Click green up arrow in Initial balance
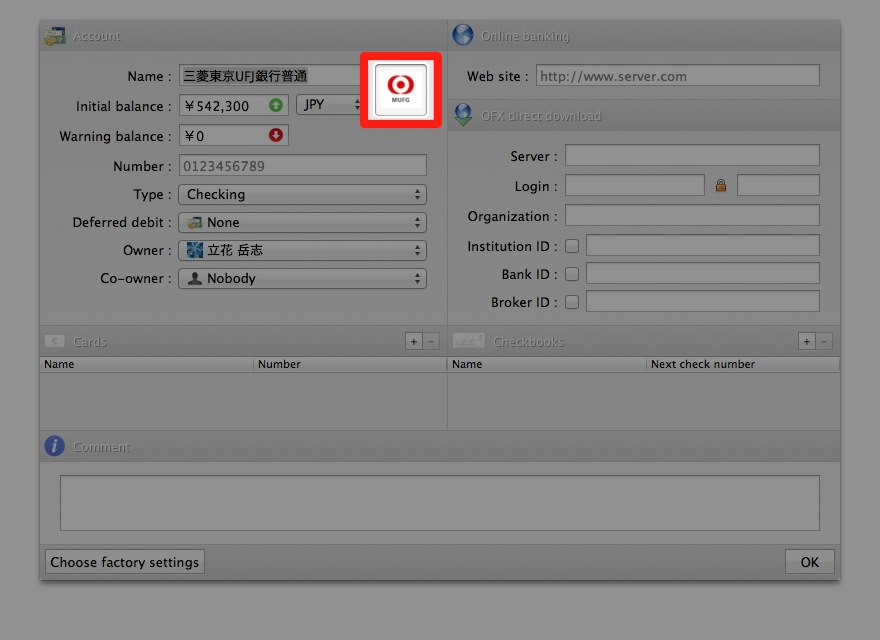This screenshot has width=880, height=640. (275, 105)
